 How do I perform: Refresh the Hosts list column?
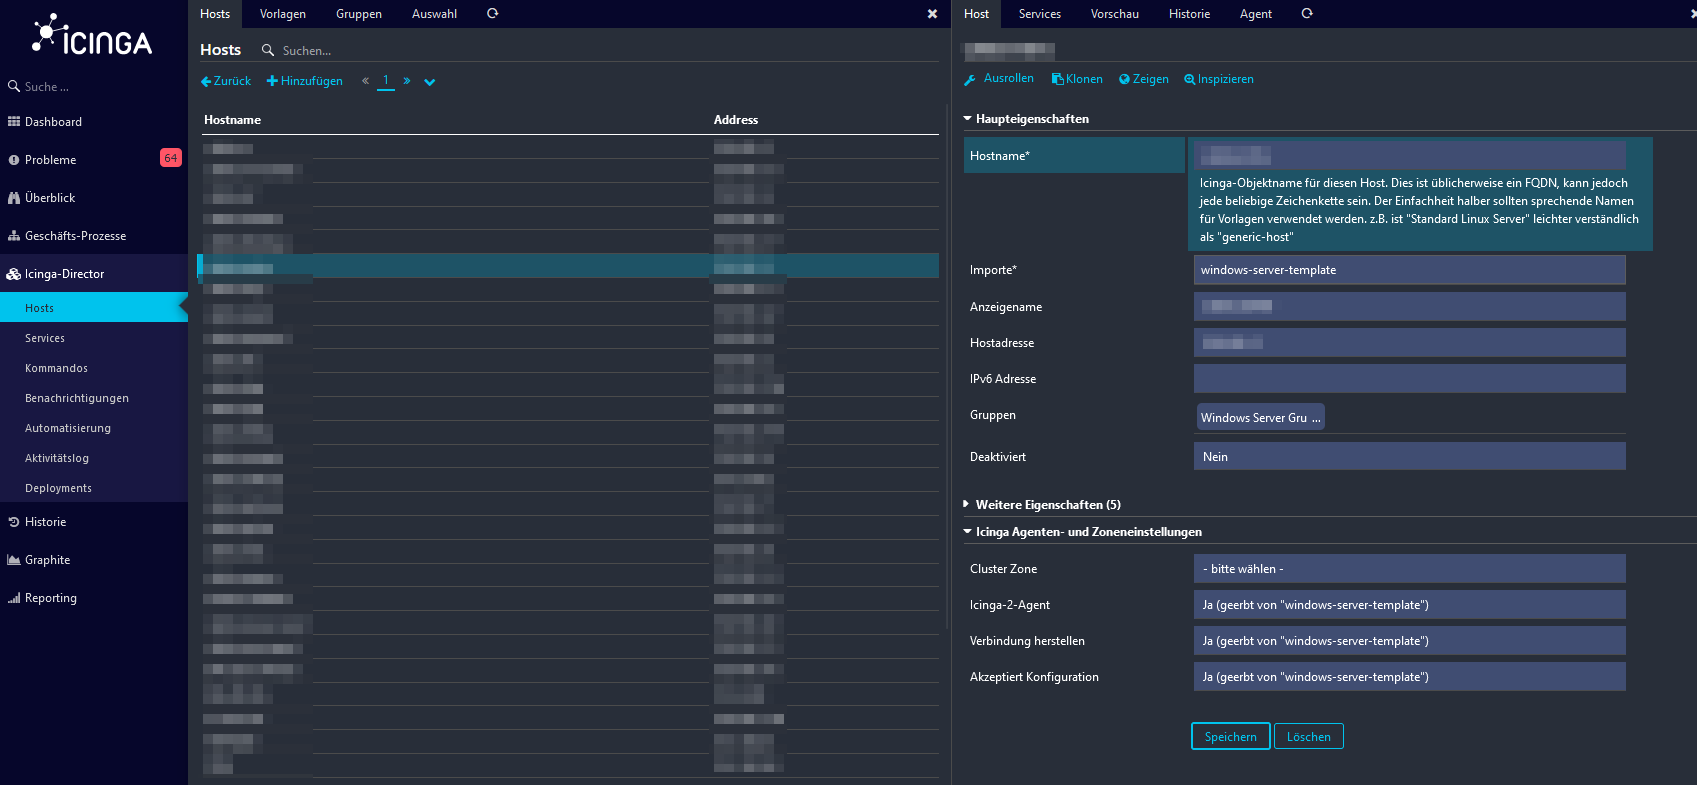pyautogui.click(x=492, y=14)
